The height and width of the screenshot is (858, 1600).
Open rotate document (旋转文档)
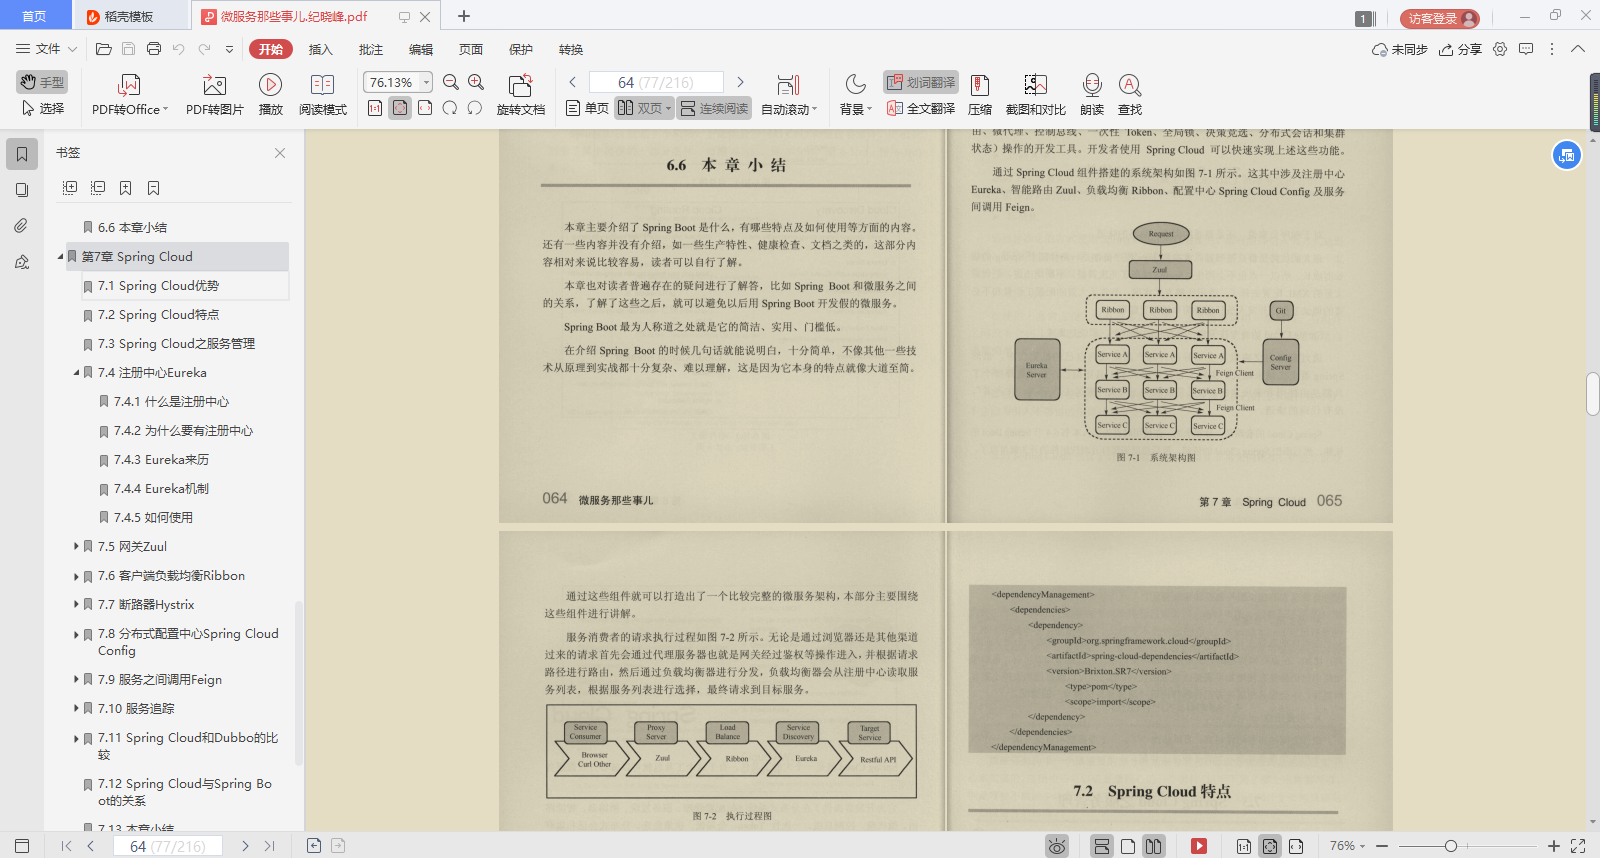coord(521,95)
